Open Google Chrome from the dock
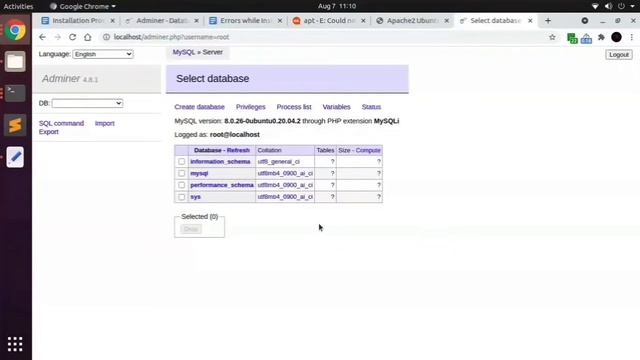Viewport: 640px width, 360px height. (x=16, y=30)
